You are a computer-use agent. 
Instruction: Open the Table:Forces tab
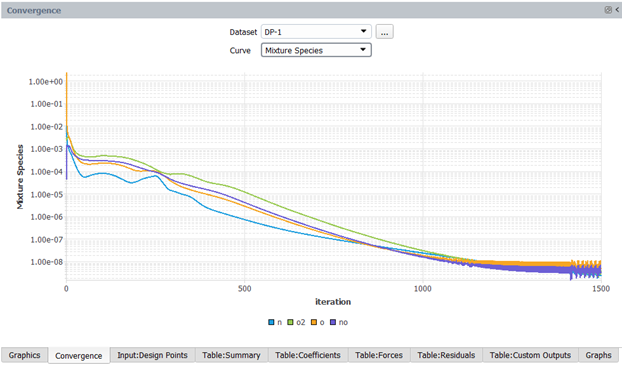click(379, 355)
